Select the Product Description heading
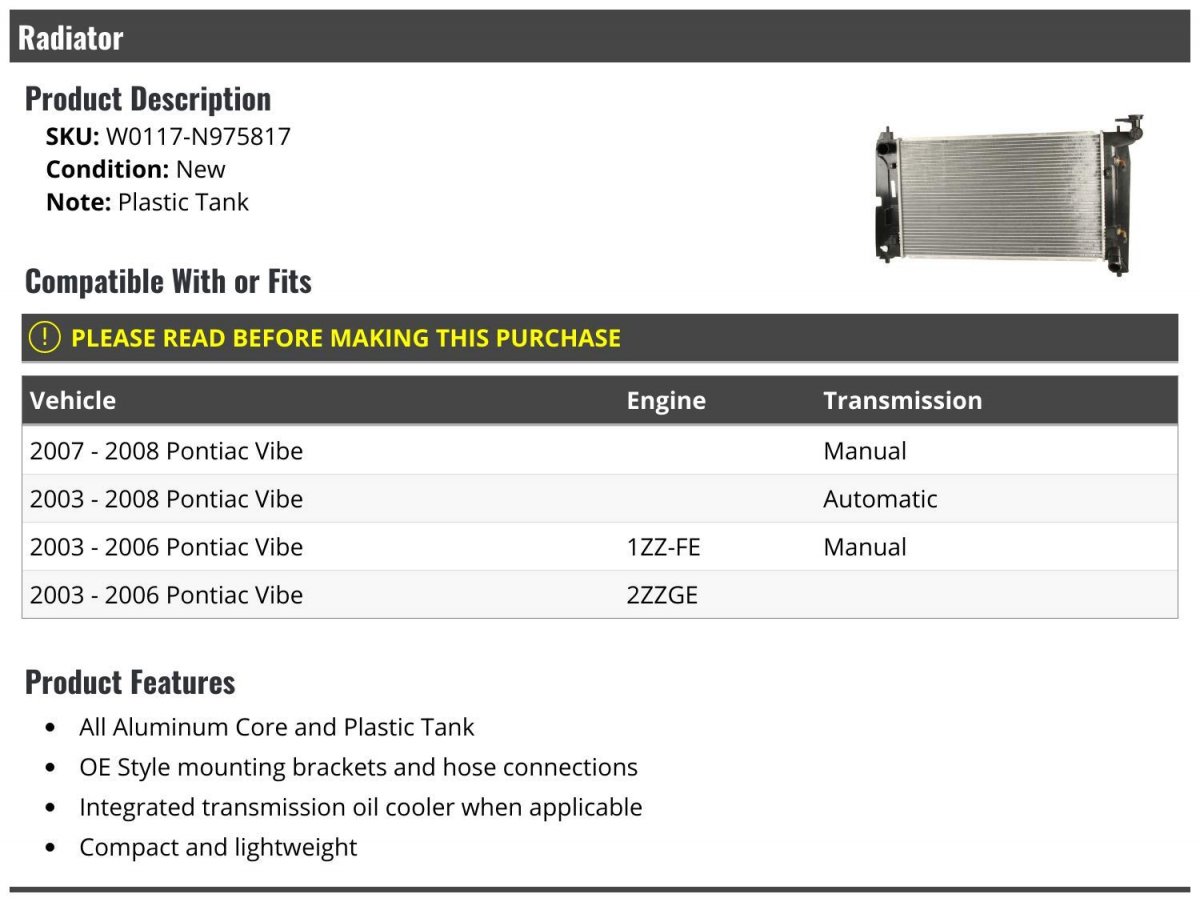 (x=148, y=99)
